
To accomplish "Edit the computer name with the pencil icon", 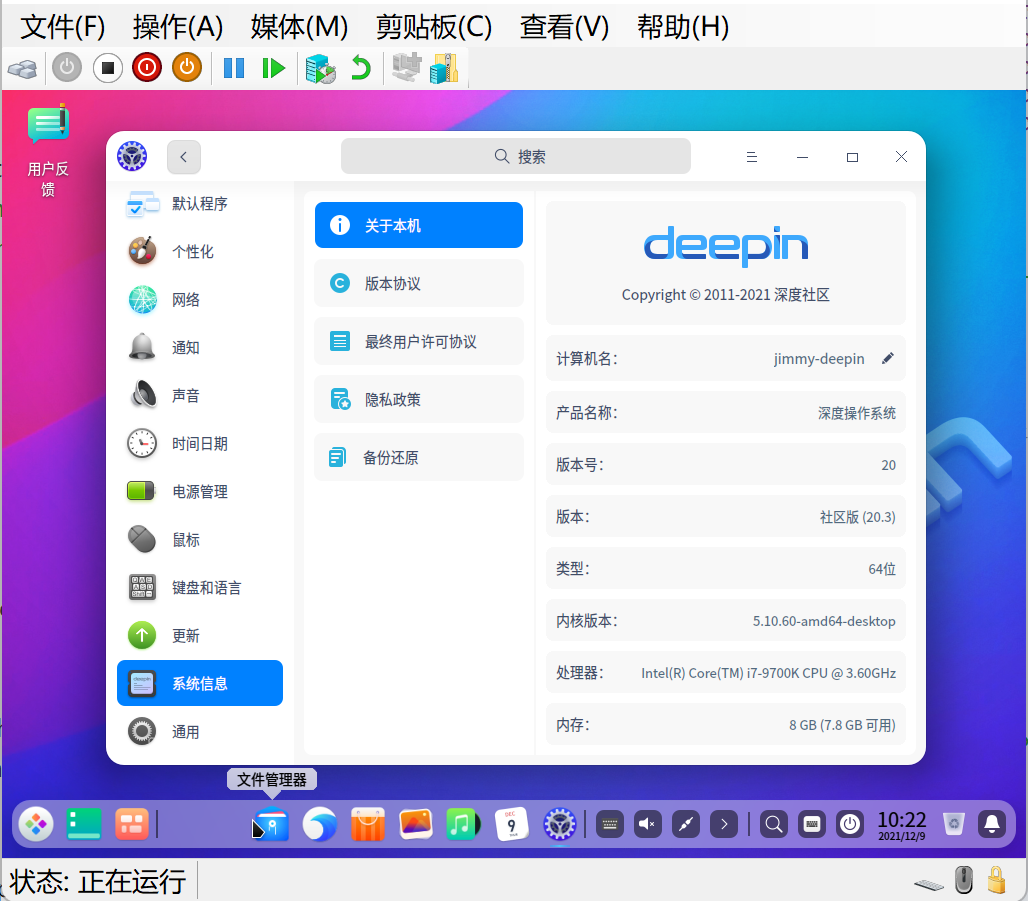I will point(888,358).
